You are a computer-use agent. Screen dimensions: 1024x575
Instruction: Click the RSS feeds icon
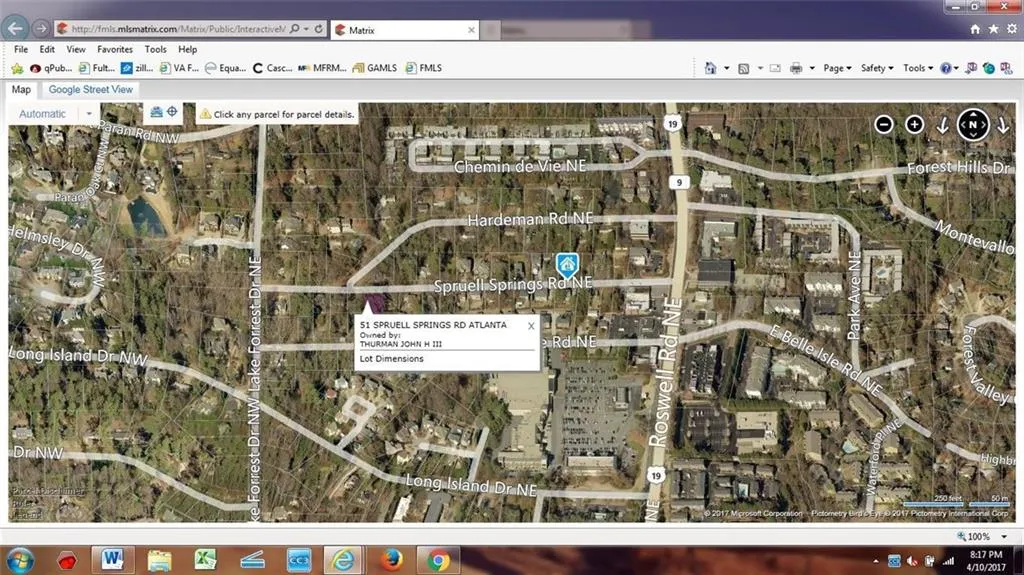[x=743, y=68]
